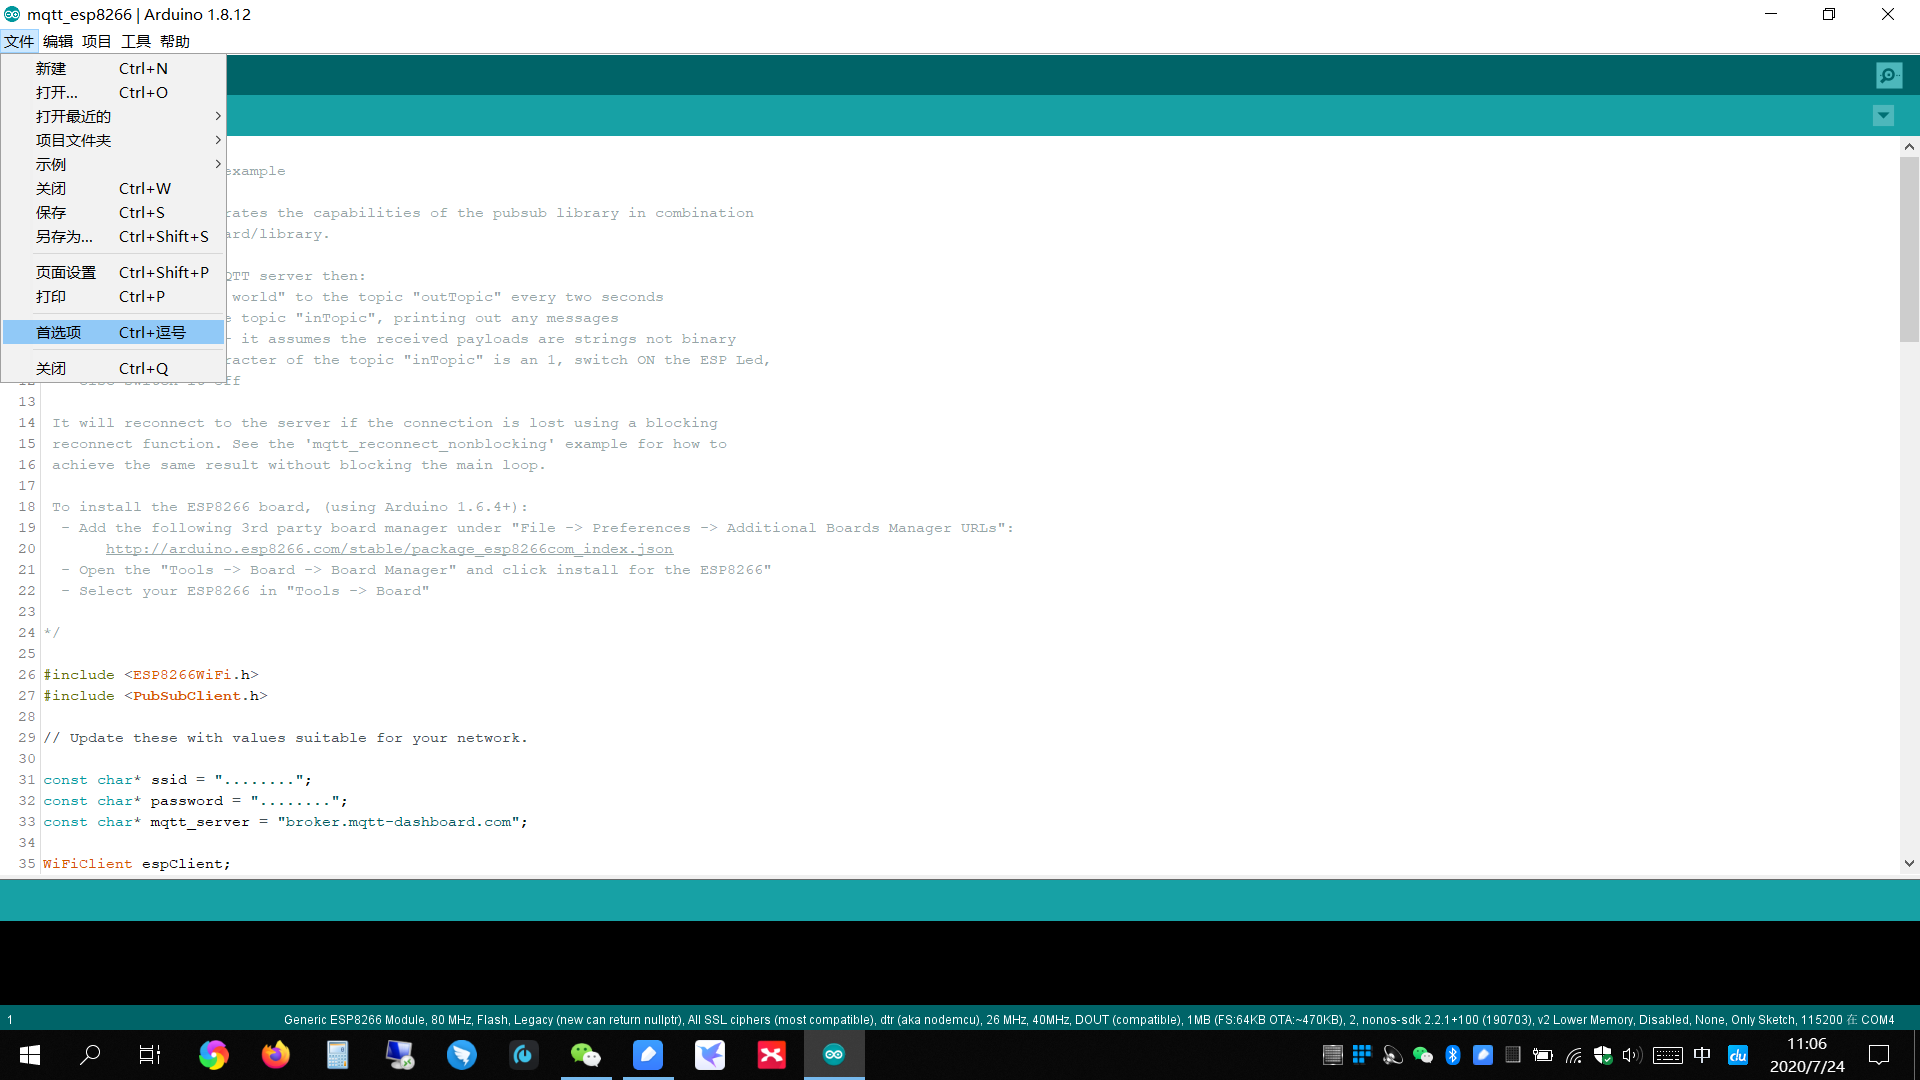Click the esp8266 package index URL

pos(389,549)
